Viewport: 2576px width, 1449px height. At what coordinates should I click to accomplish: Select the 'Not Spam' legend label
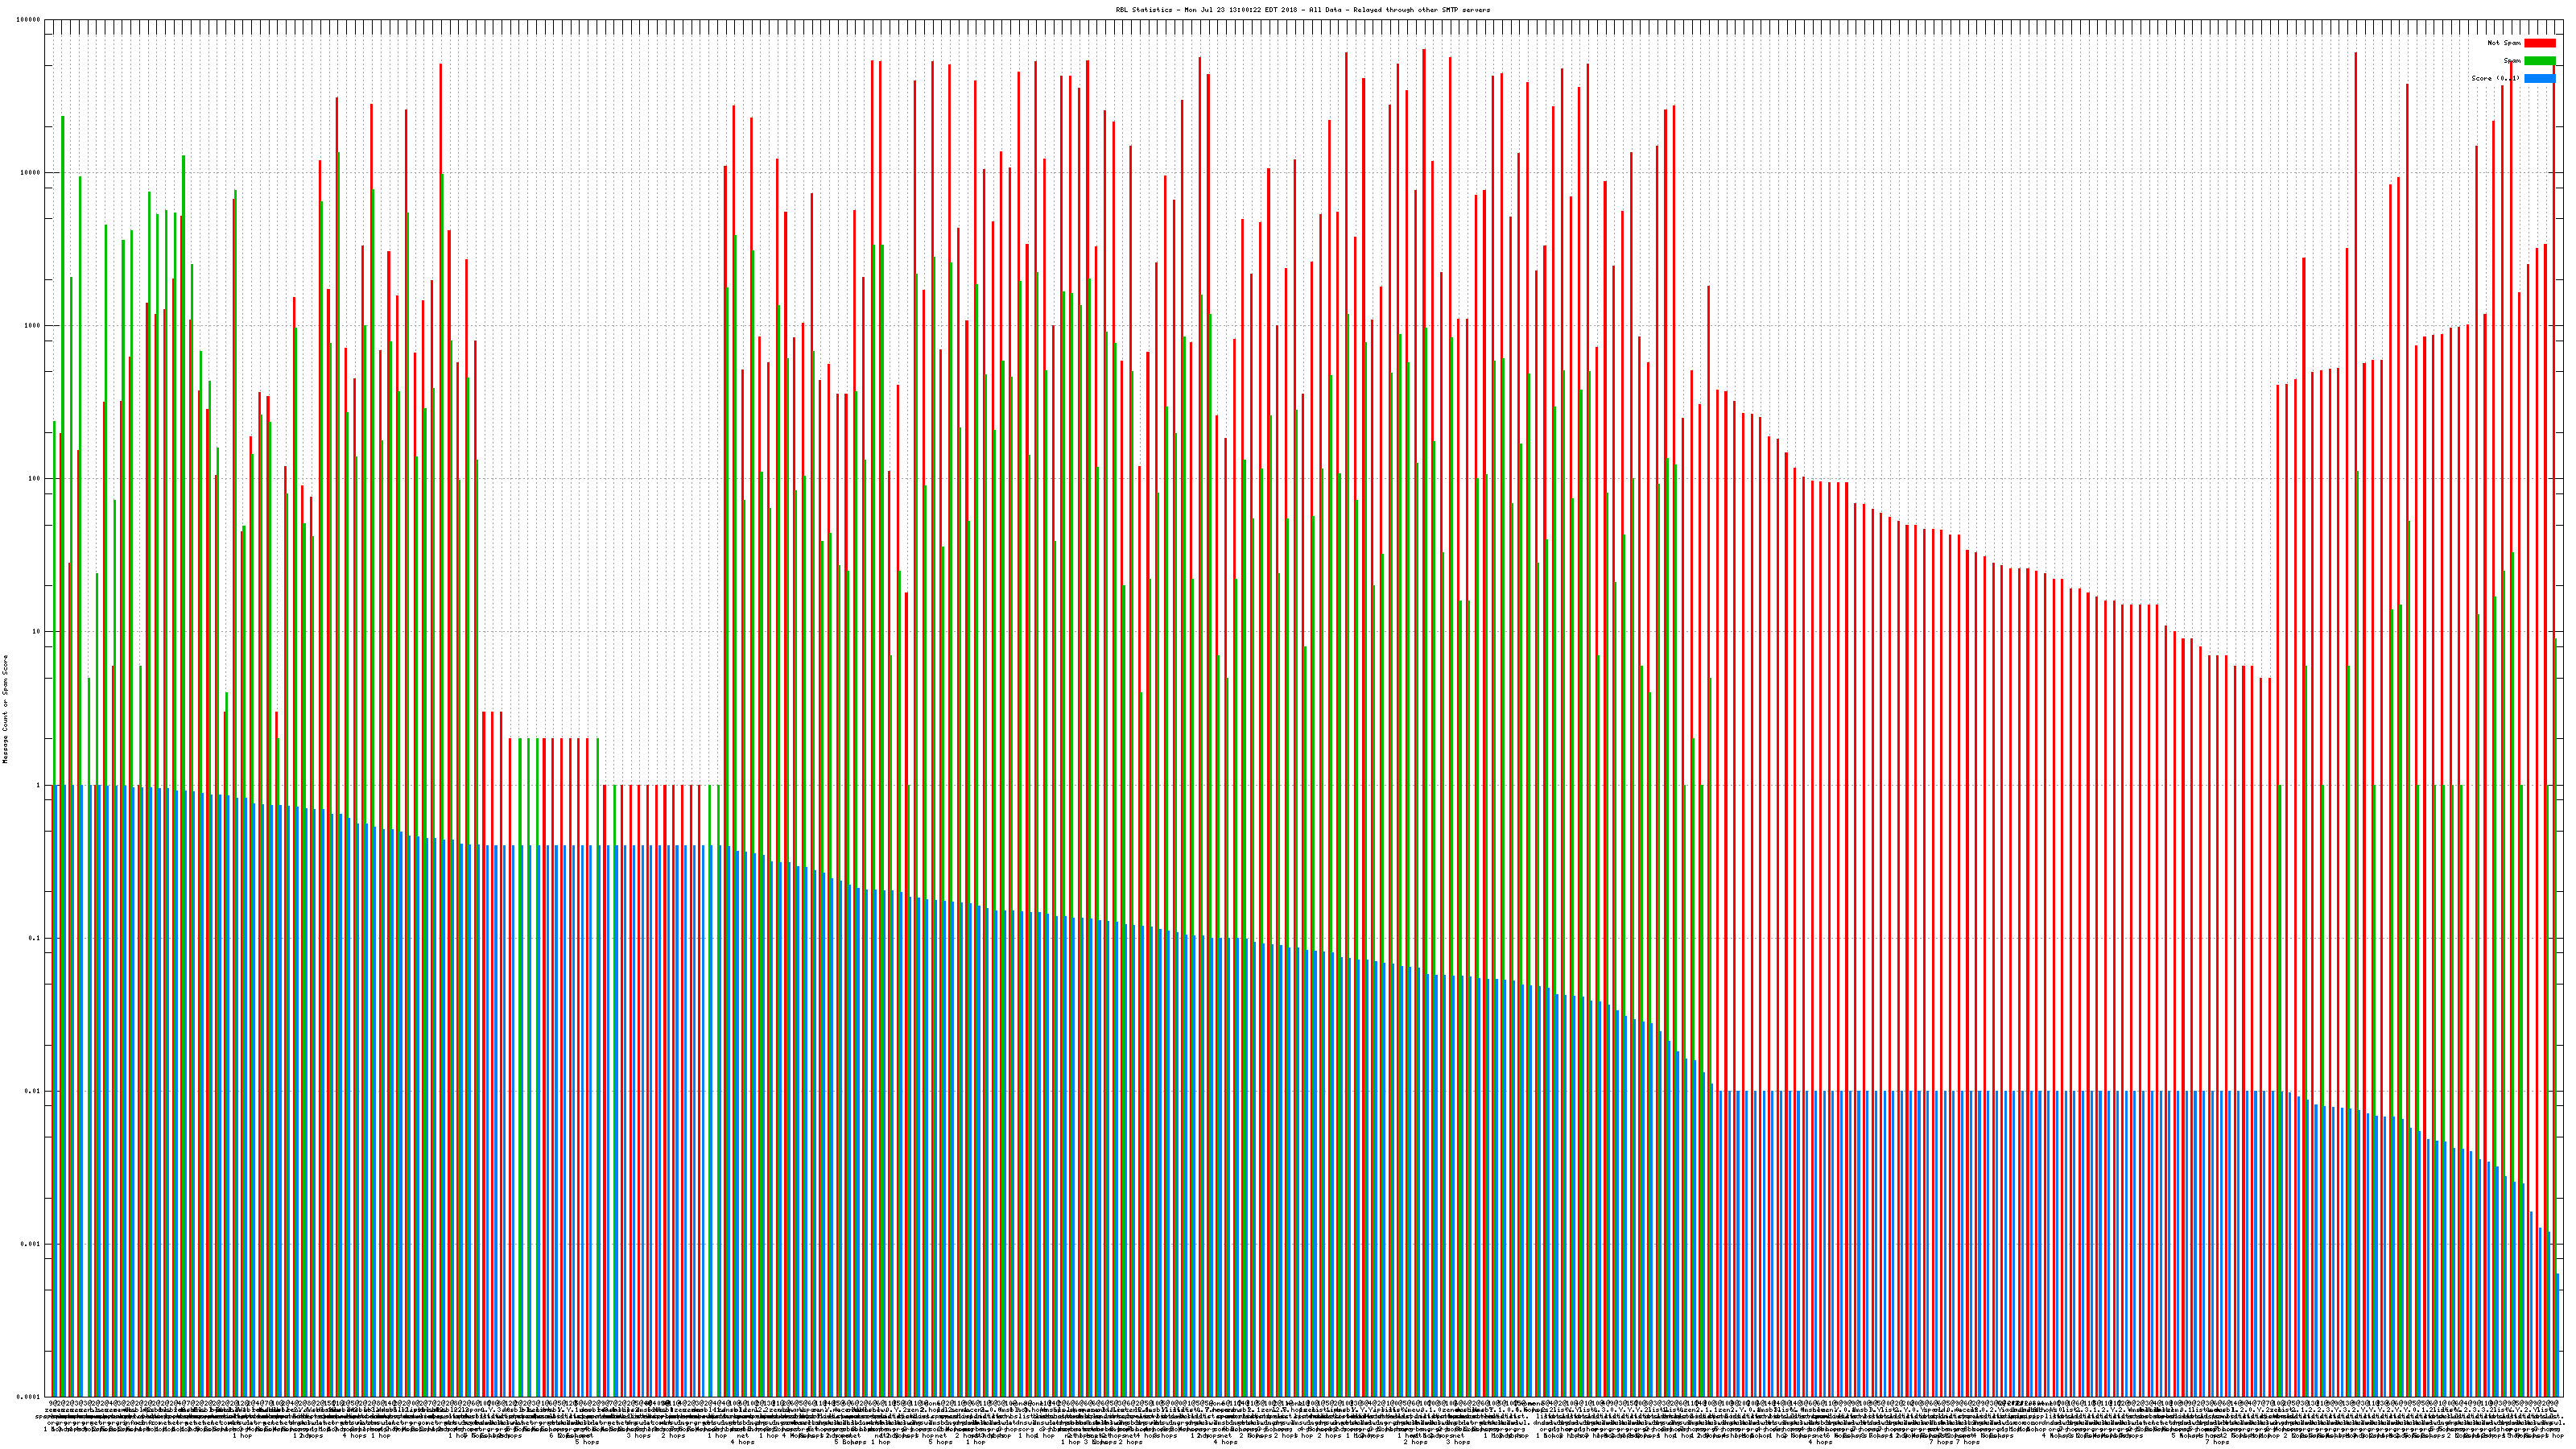pos(2504,43)
